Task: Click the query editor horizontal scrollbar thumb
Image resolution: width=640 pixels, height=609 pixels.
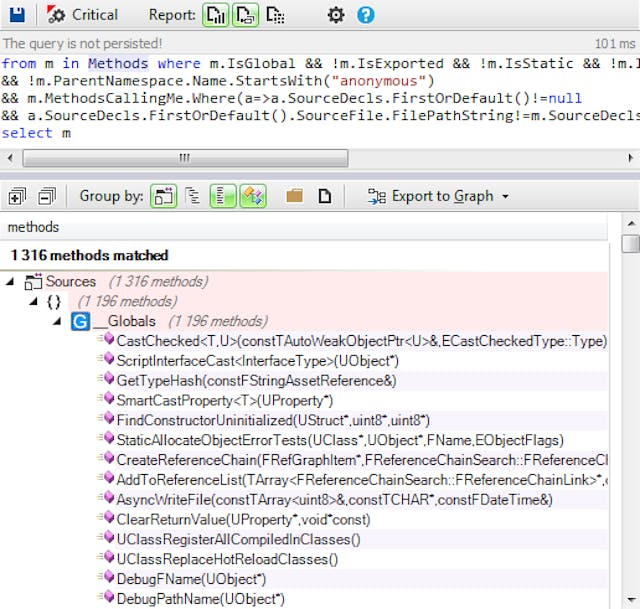Action: 185,158
